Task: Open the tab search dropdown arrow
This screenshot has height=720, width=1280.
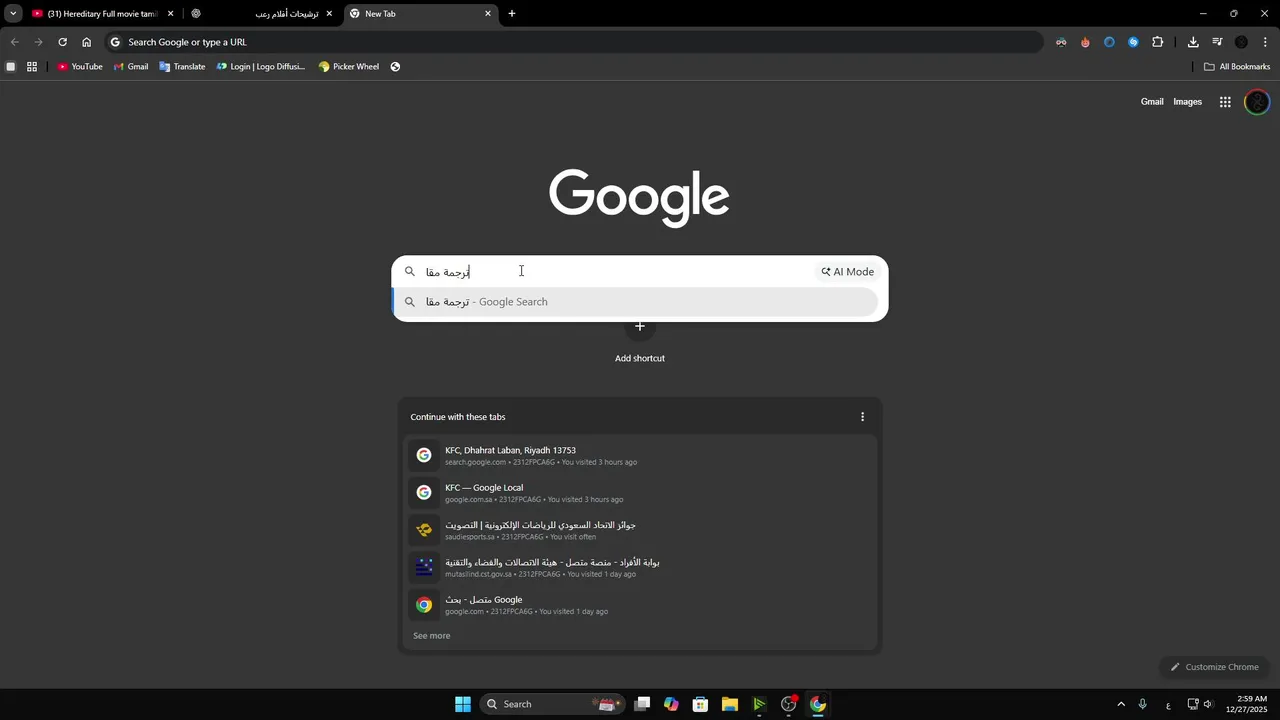Action: [x=13, y=14]
